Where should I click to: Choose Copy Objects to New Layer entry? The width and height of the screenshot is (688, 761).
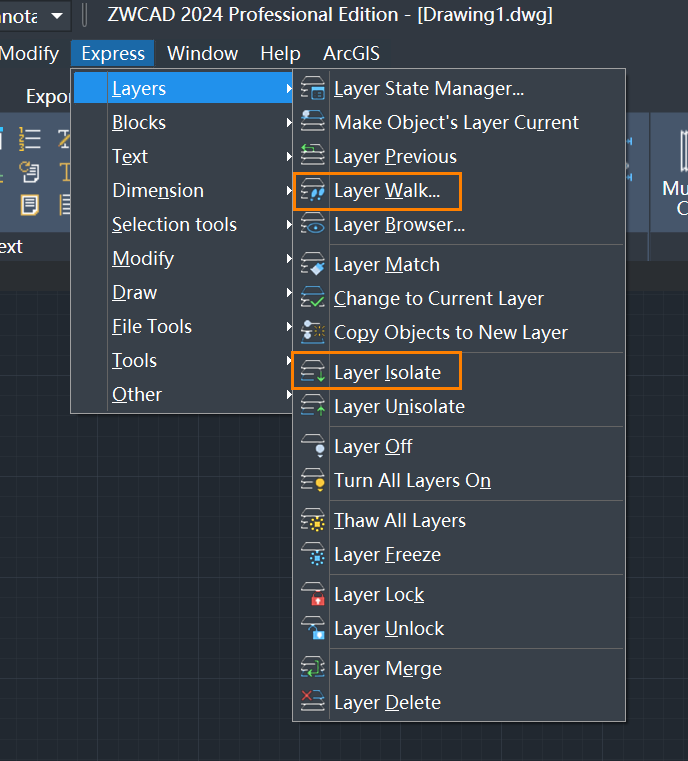(x=459, y=332)
